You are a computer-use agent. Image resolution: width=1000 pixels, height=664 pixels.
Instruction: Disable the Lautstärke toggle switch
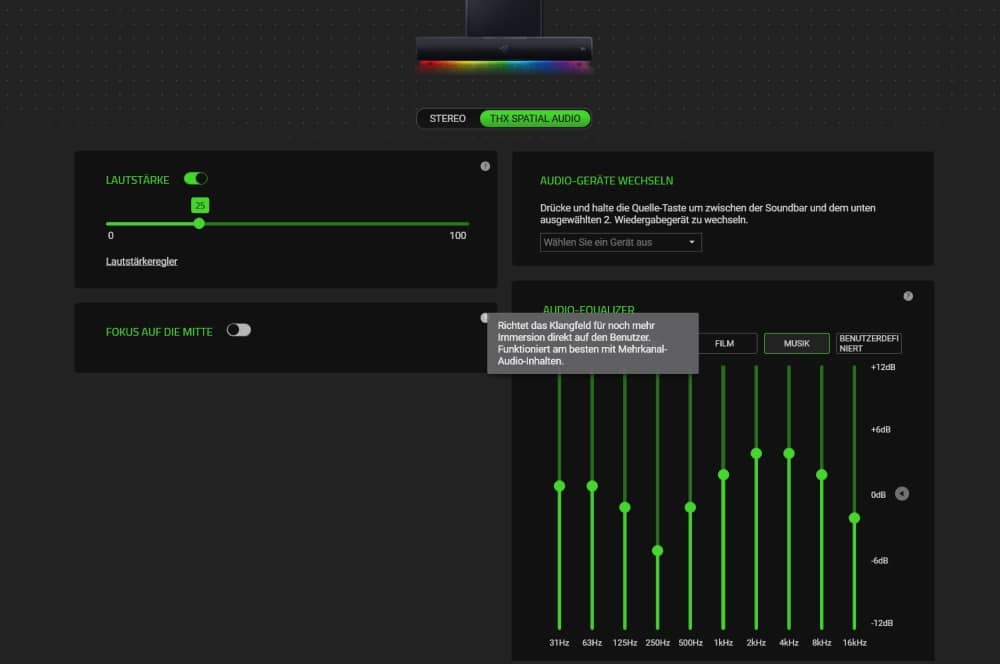point(196,179)
